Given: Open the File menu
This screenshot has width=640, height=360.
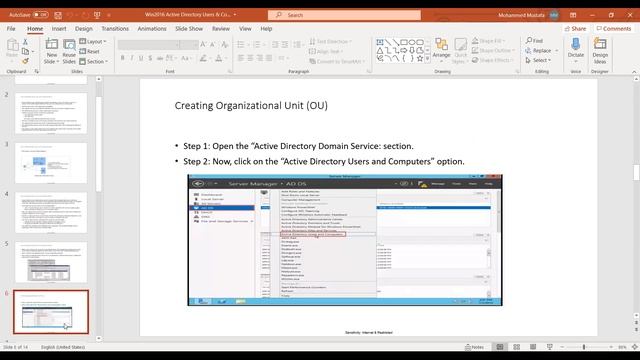Looking at the screenshot, I should (x=11, y=29).
